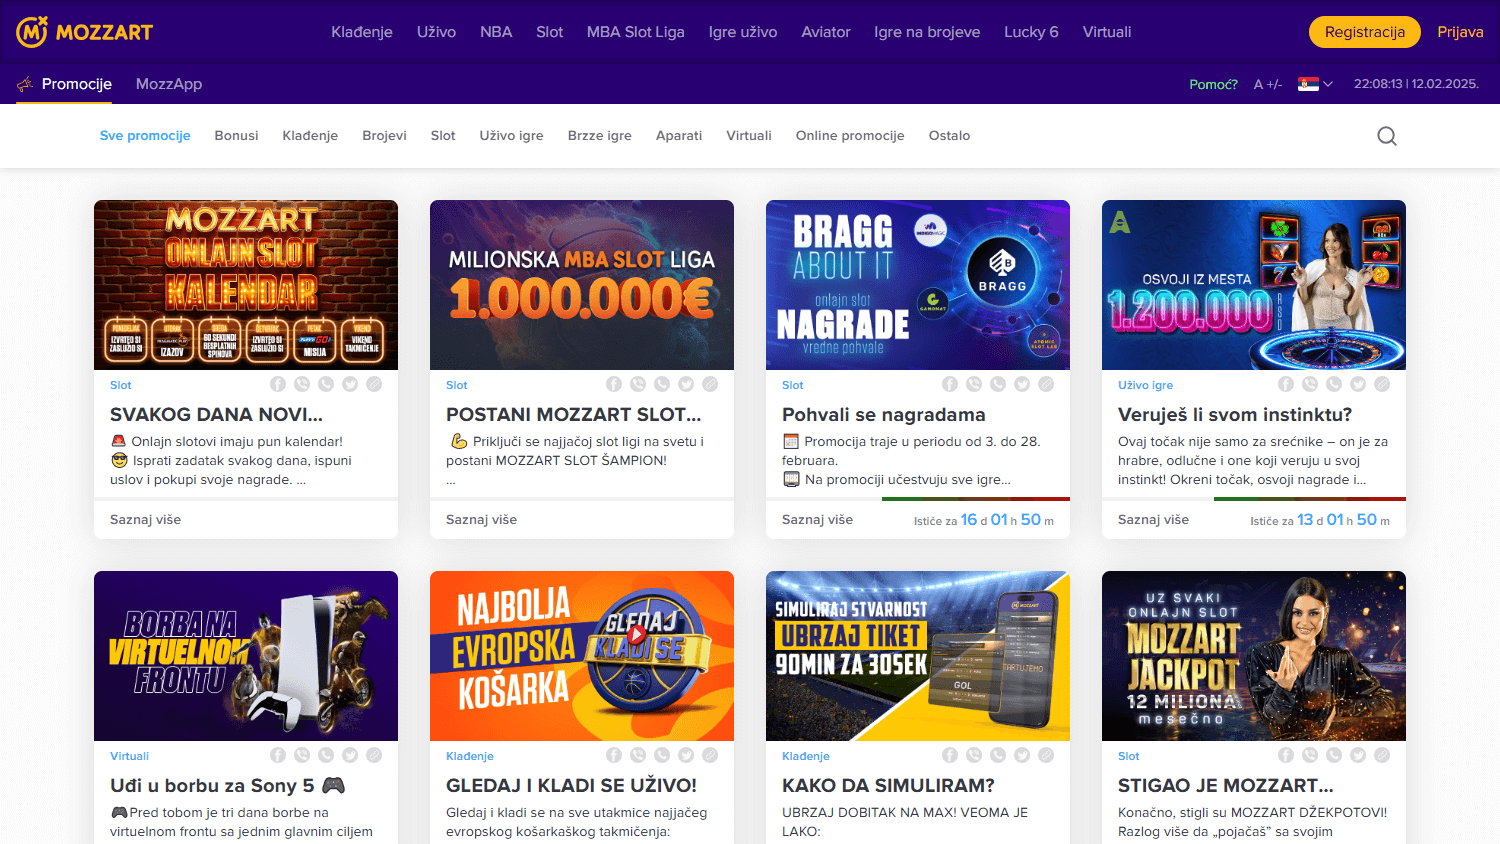Click the Mozzart logo
The height and width of the screenshot is (844, 1500).
85,32
